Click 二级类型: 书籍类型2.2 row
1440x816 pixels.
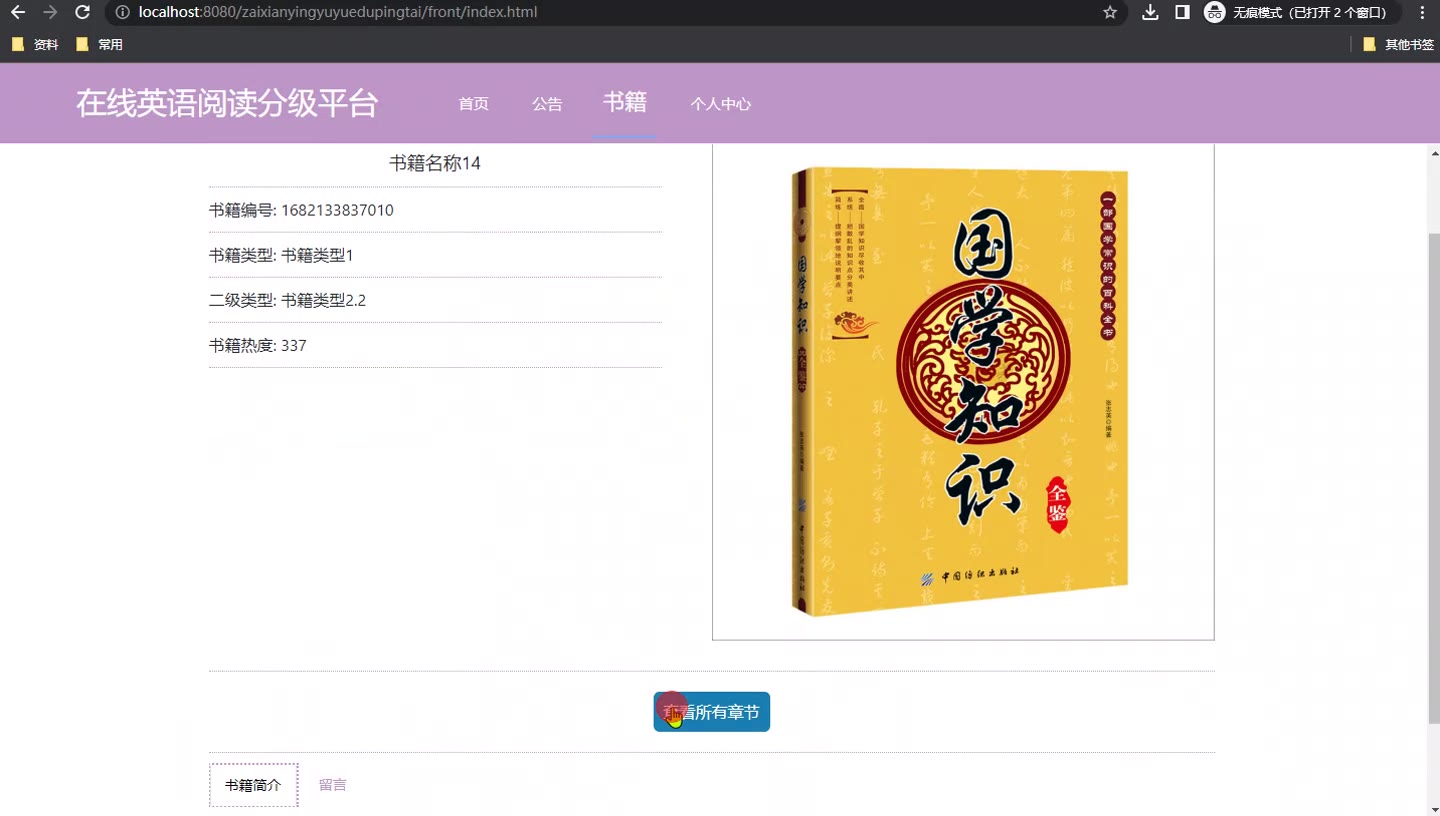tap(435, 300)
